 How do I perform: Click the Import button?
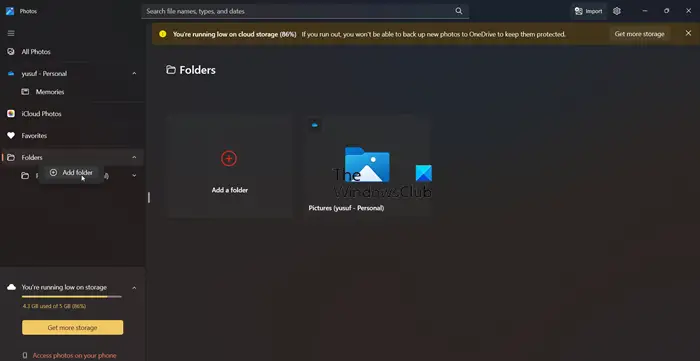click(588, 11)
